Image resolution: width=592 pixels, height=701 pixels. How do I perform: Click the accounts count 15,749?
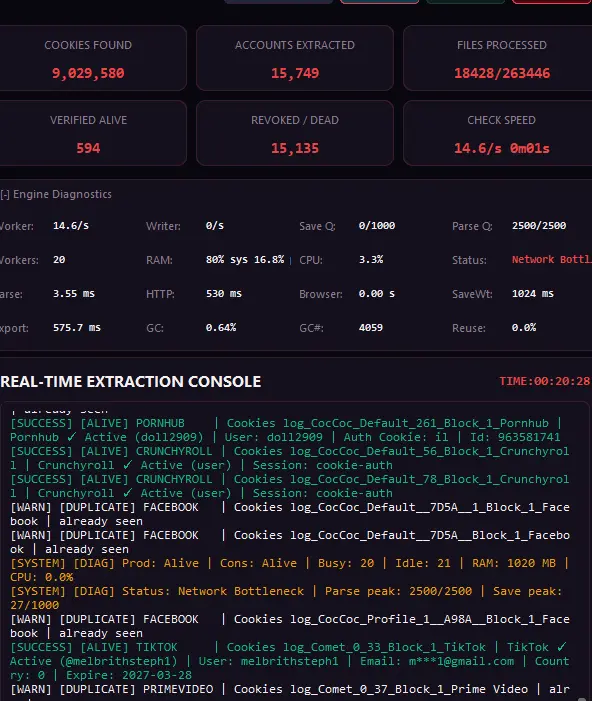coord(295,73)
